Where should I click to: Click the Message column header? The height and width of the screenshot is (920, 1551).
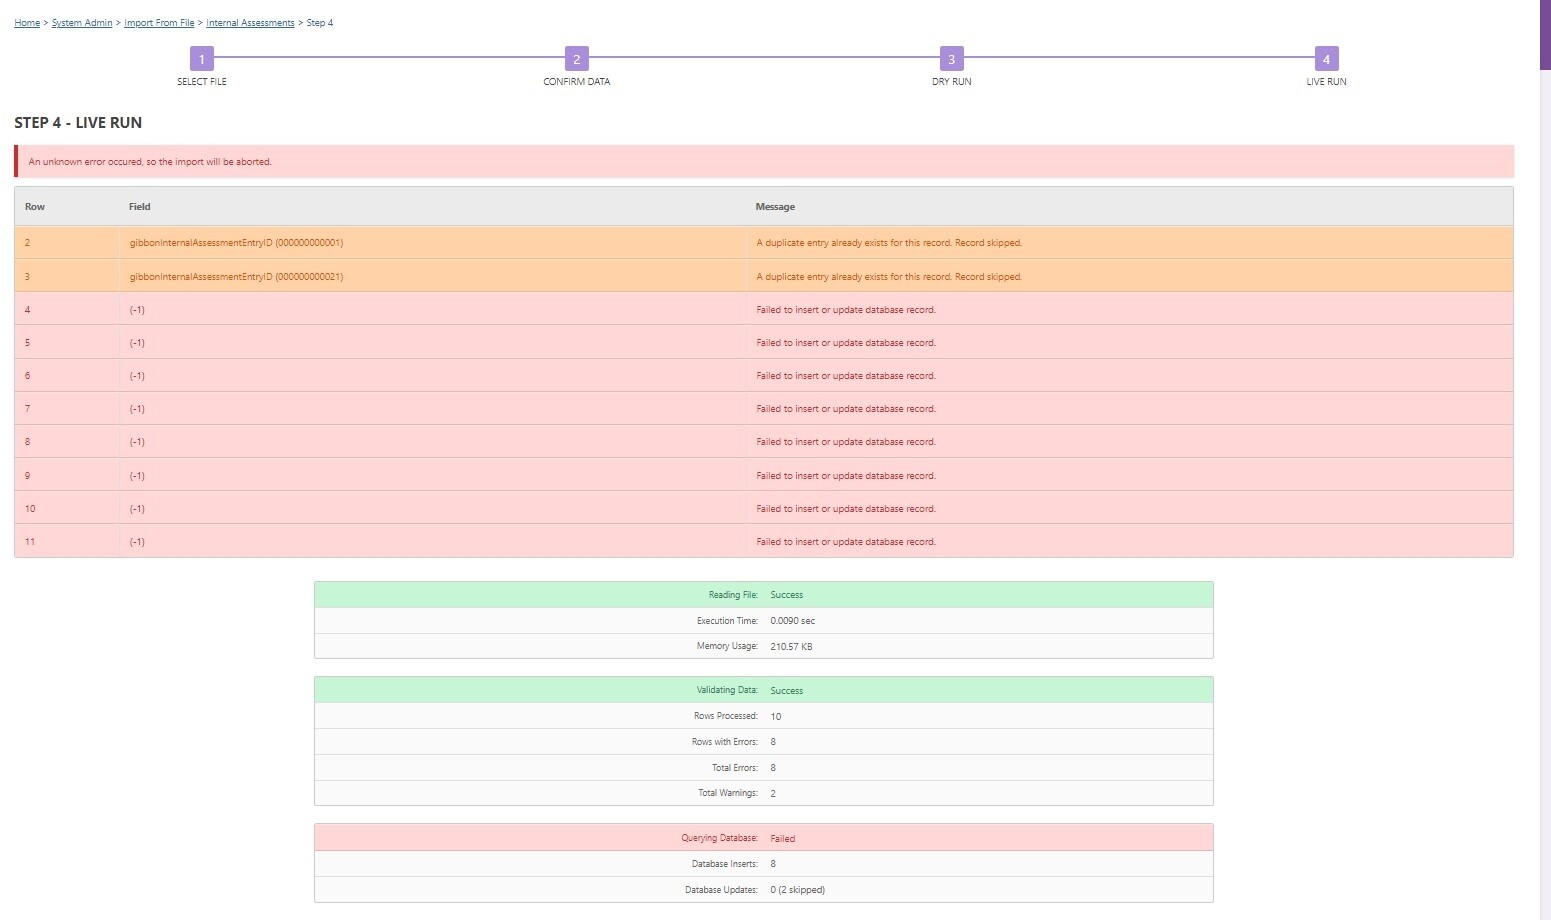coord(775,207)
